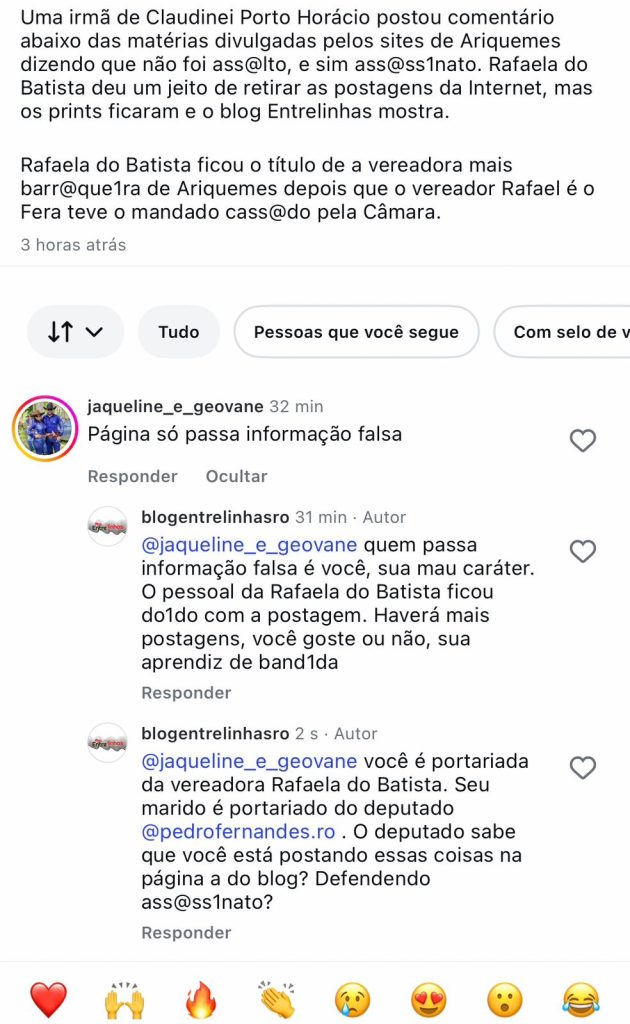Image resolution: width=630 pixels, height=1024 pixels.
Task: Tap the laughing tears emoji reaction
Action: pos(581,999)
